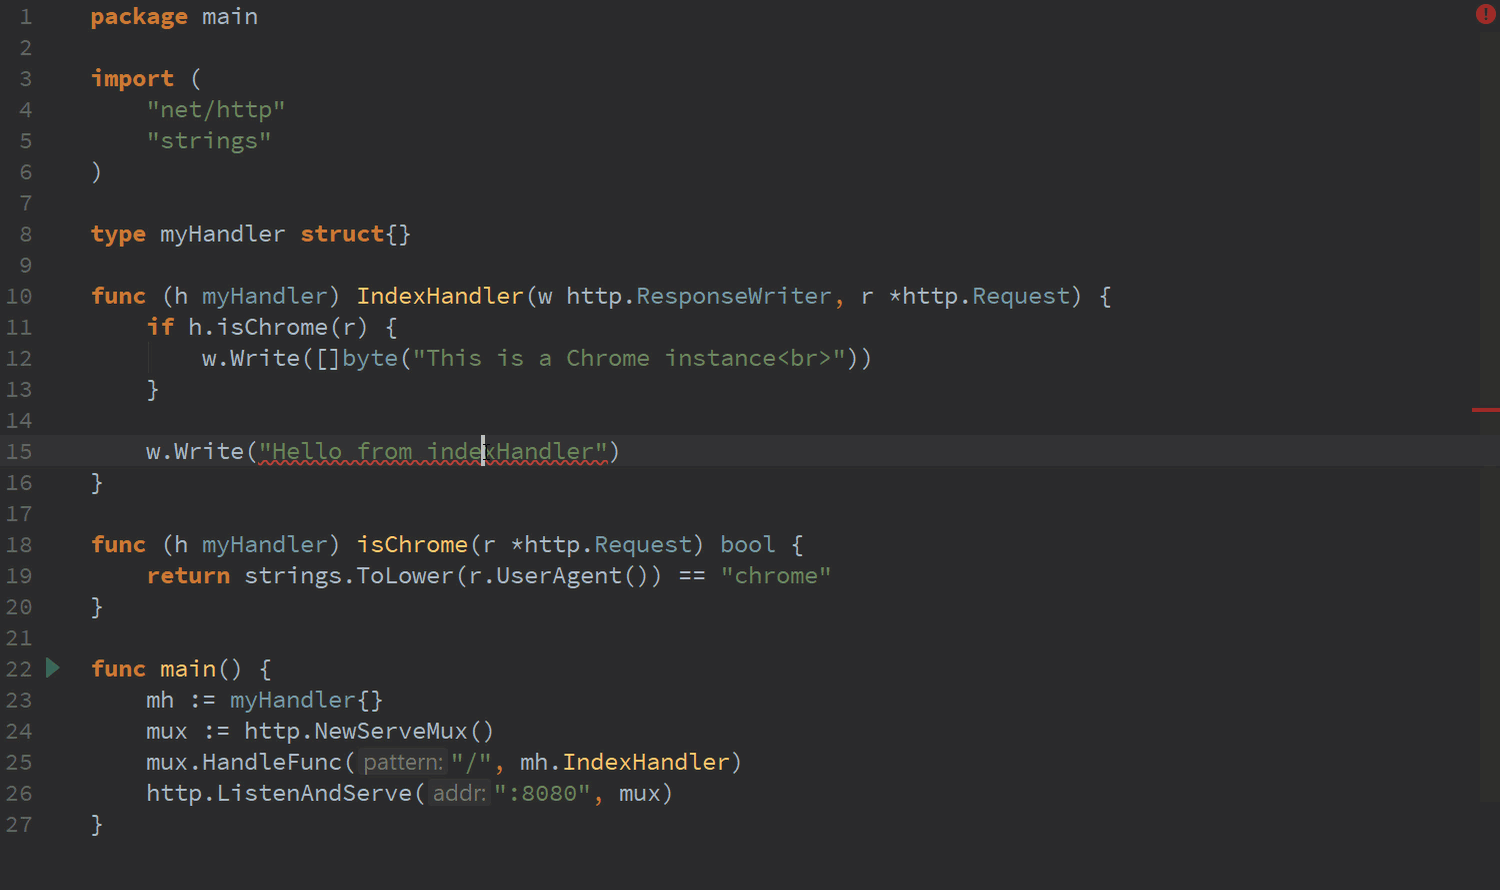The width and height of the screenshot is (1500, 890).
Task: Click the ListenAndServe function call
Action: (315, 793)
